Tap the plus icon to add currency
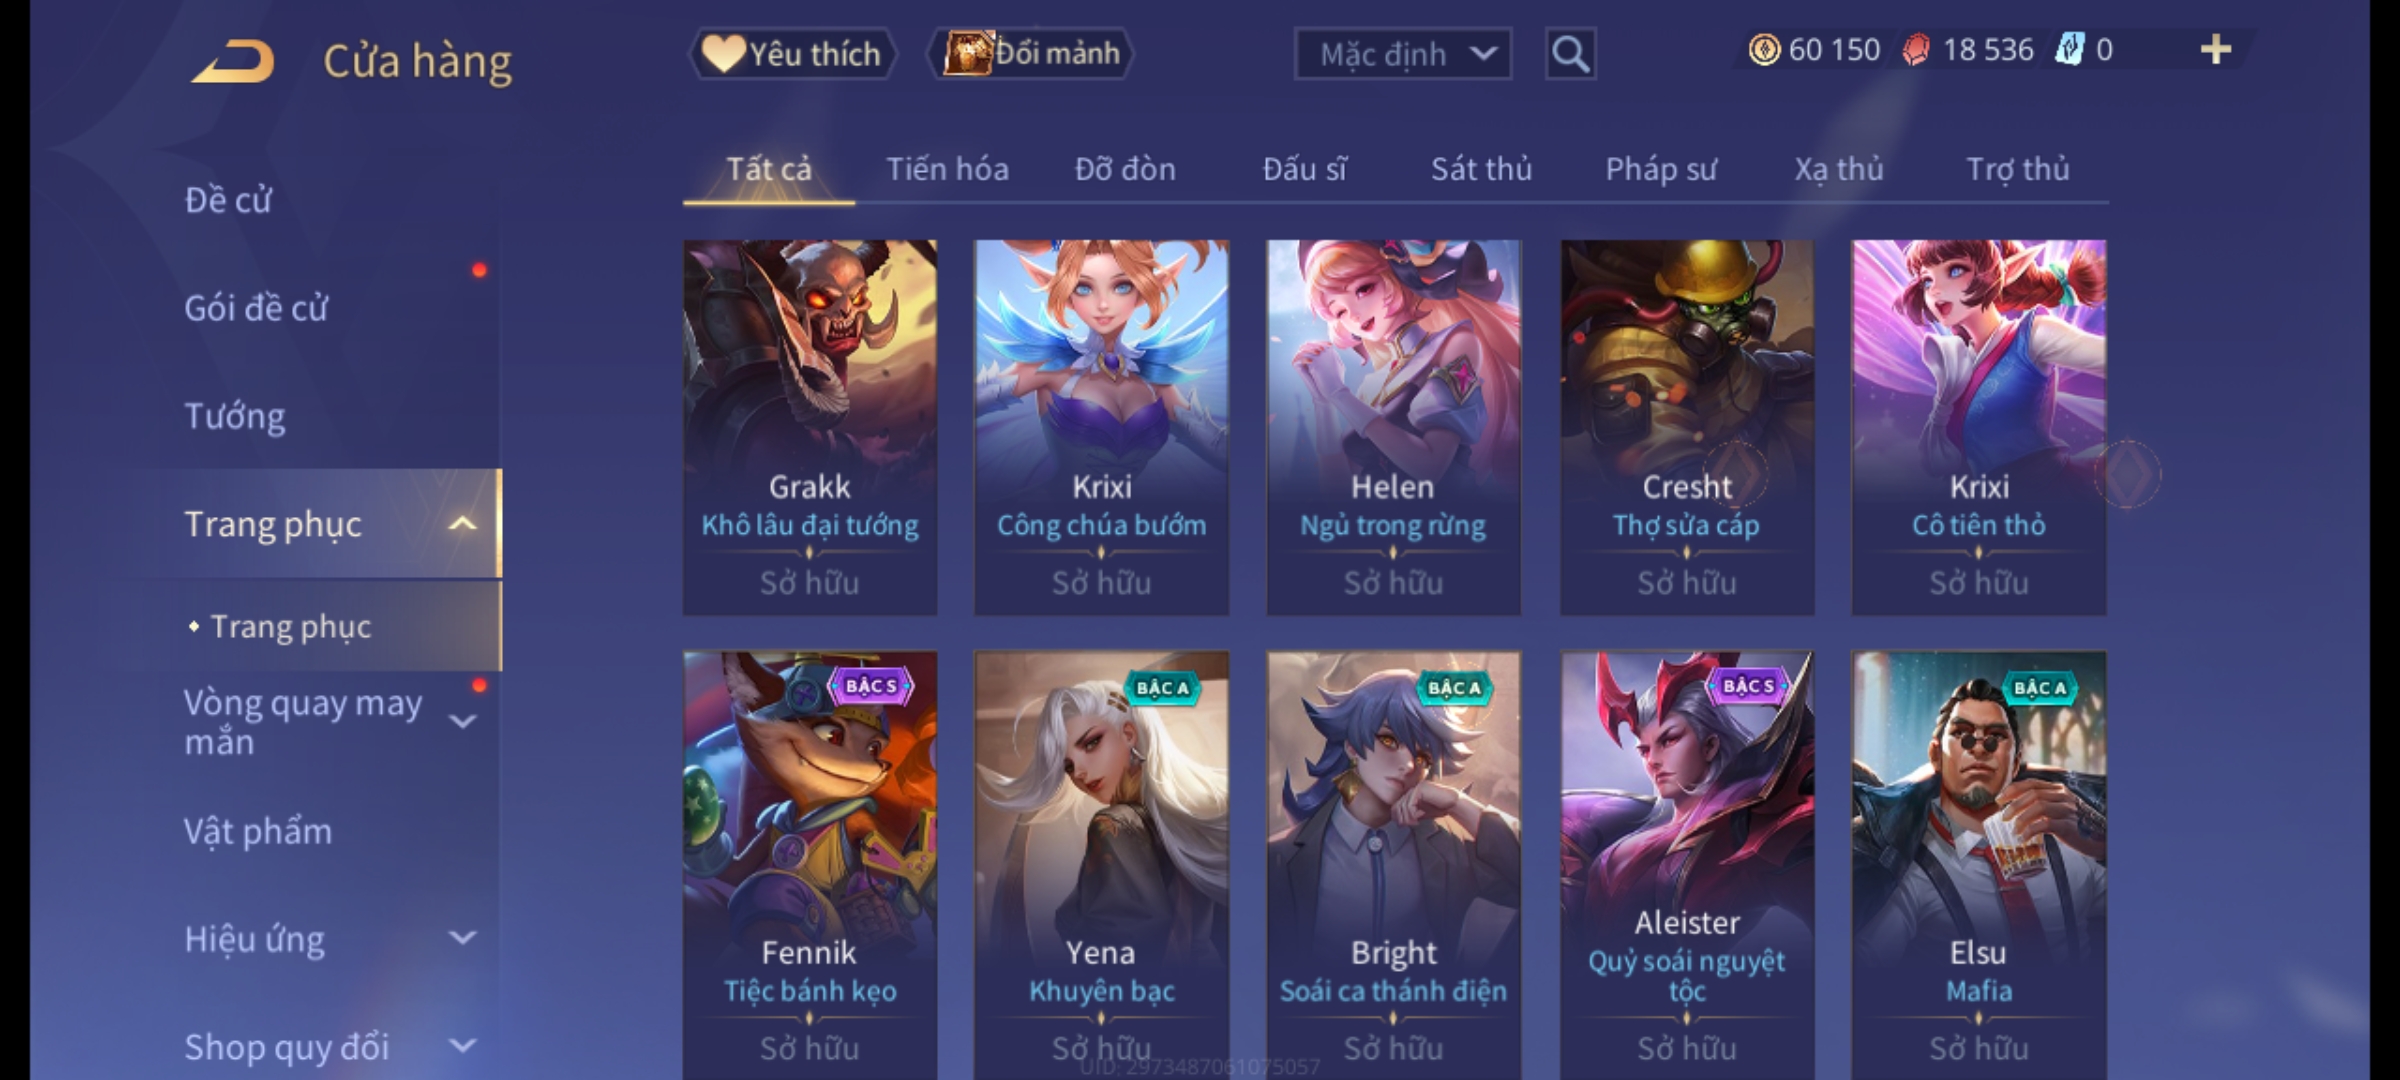Image resolution: width=2400 pixels, height=1080 pixels. click(x=2216, y=50)
